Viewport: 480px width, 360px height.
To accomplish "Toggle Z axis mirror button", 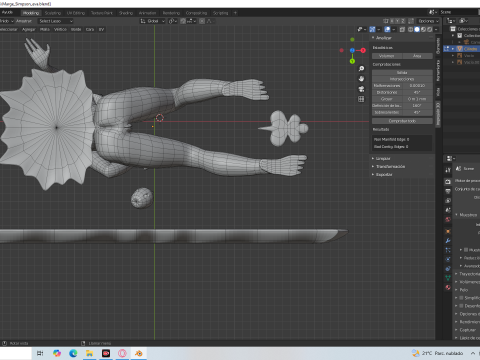I will [403, 21].
